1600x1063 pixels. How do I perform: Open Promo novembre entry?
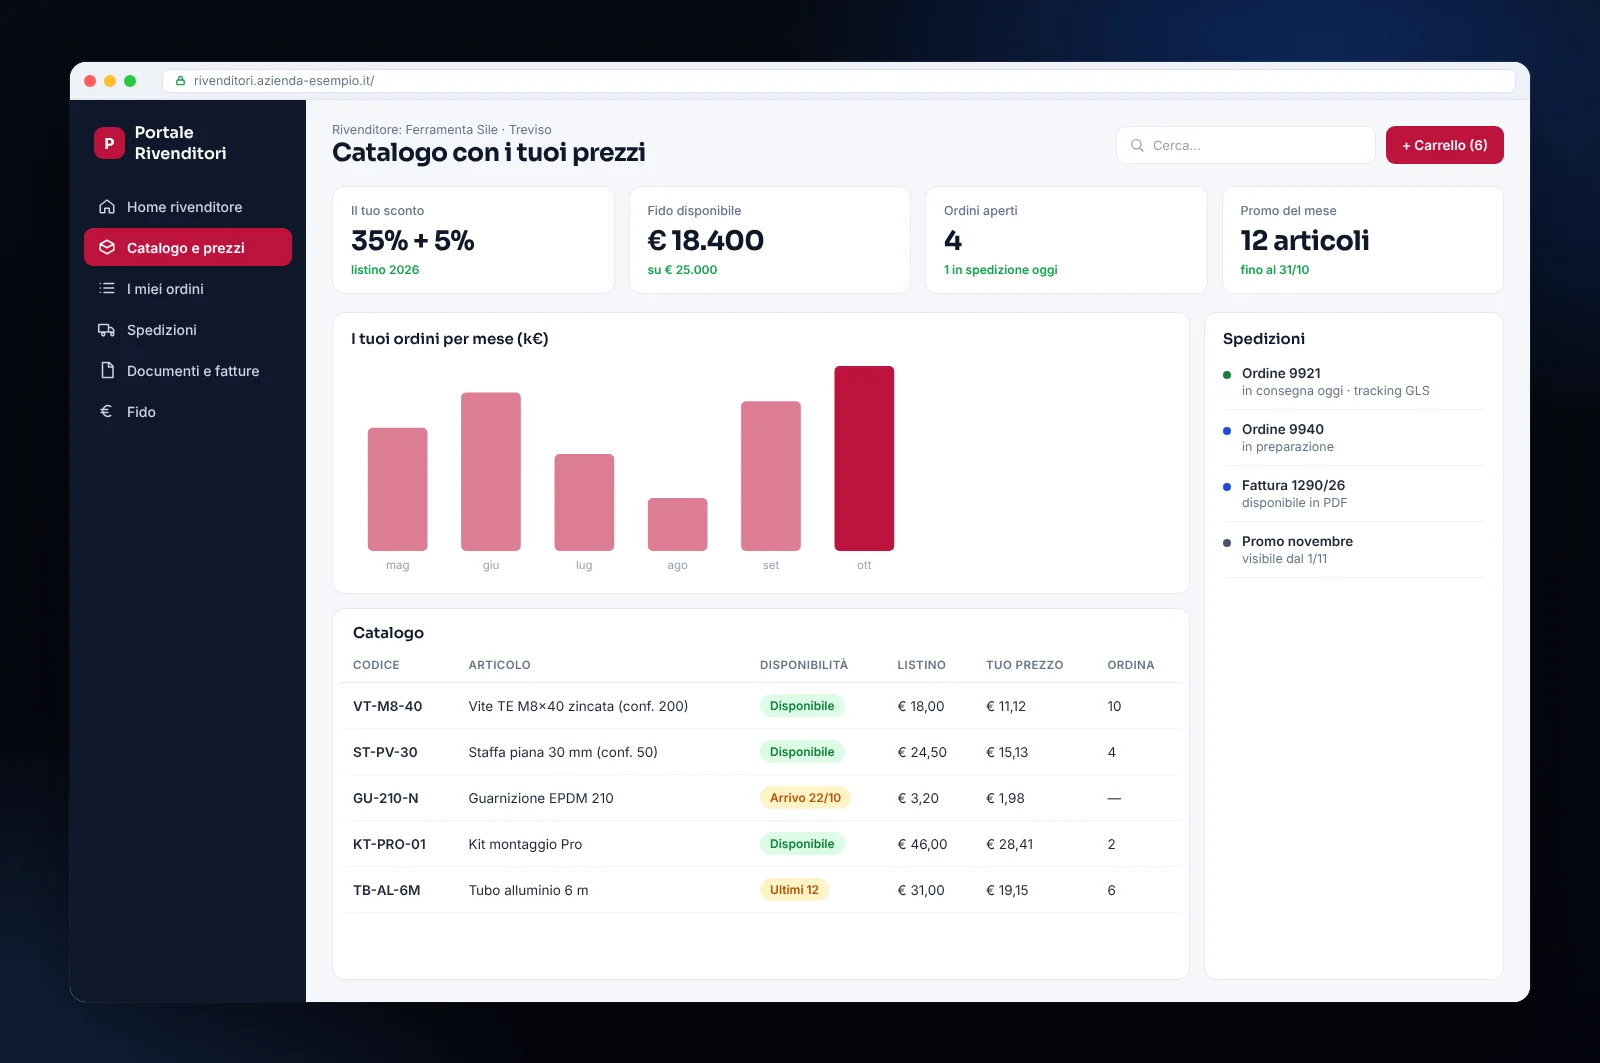click(x=1354, y=550)
